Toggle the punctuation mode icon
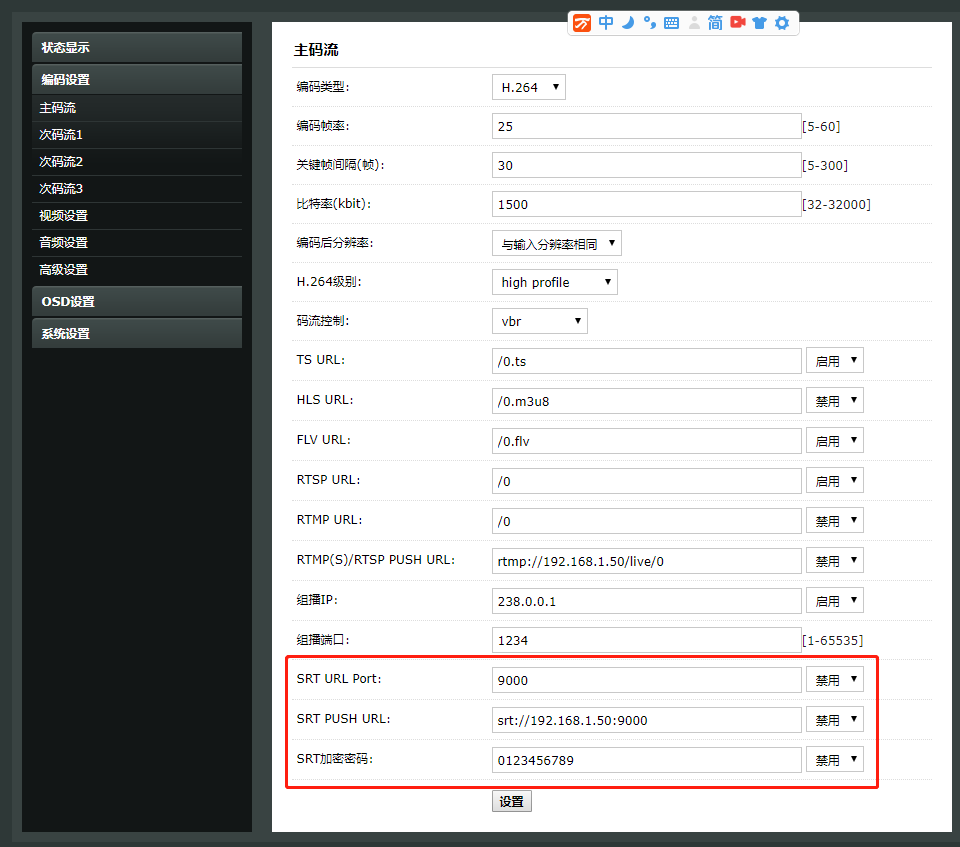The height and width of the screenshot is (847, 960). pos(650,23)
